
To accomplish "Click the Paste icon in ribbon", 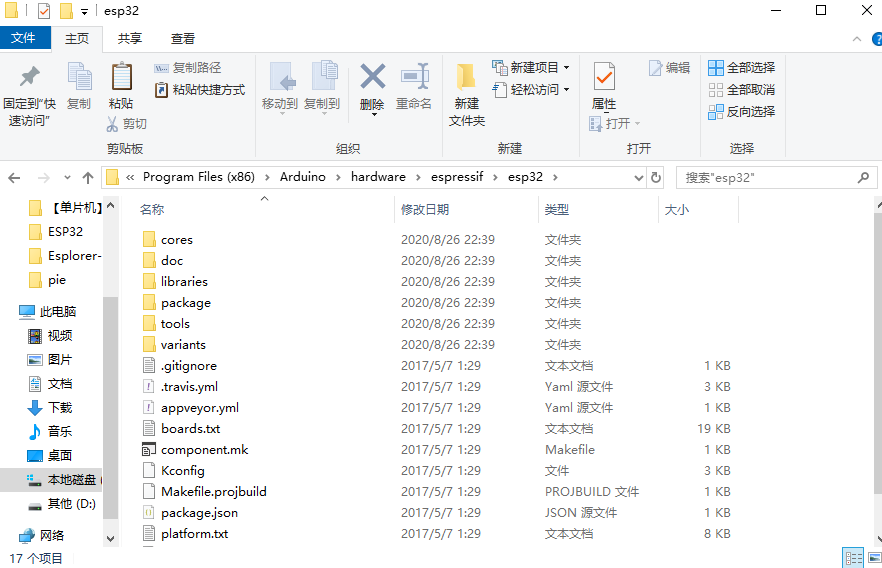I will point(121,78).
